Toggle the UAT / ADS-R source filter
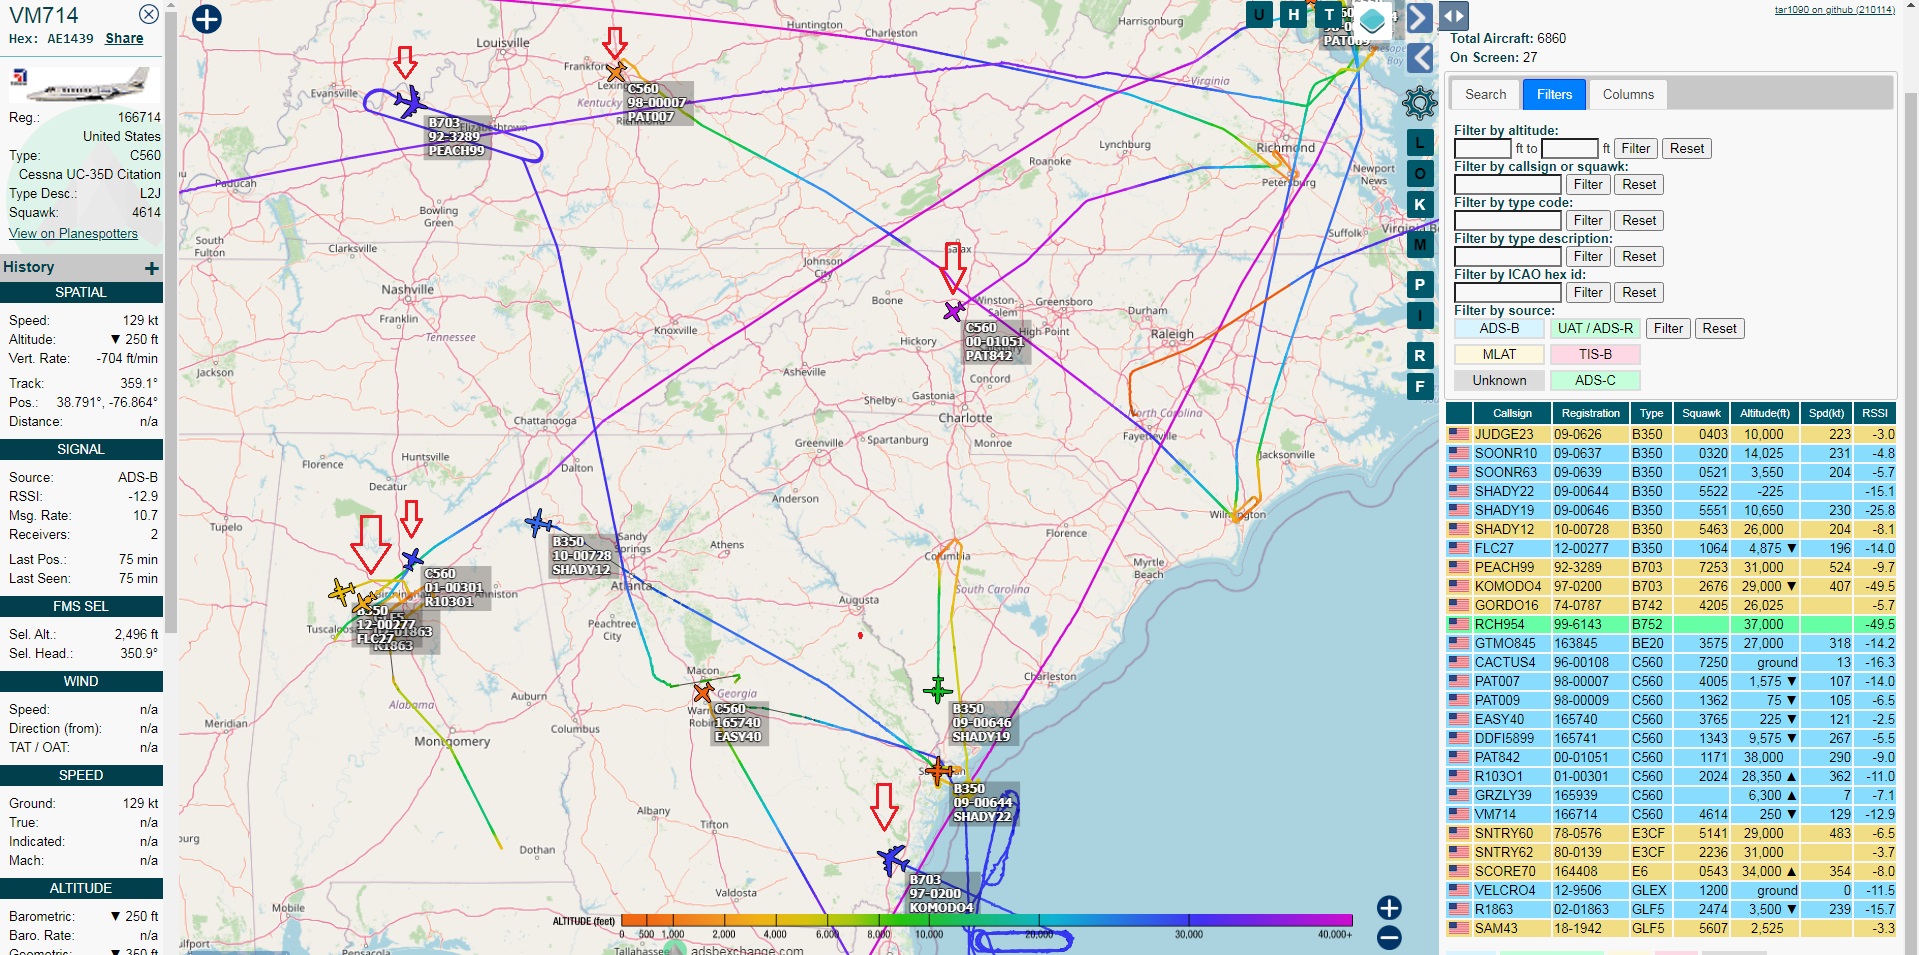This screenshot has width=1919, height=955. click(1595, 328)
